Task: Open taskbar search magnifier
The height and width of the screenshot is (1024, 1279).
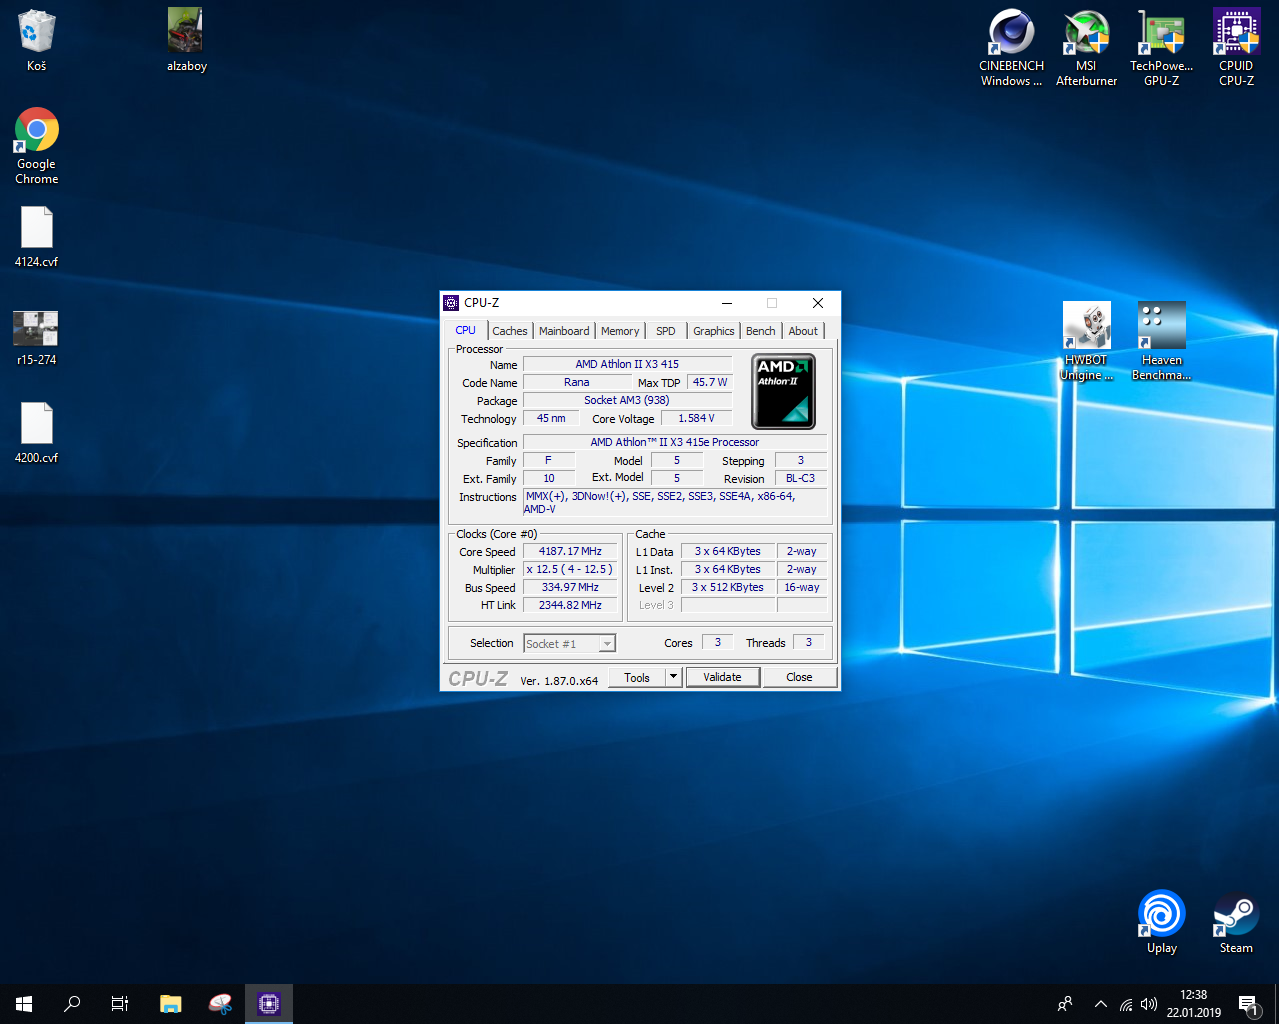Action: click(72, 1004)
